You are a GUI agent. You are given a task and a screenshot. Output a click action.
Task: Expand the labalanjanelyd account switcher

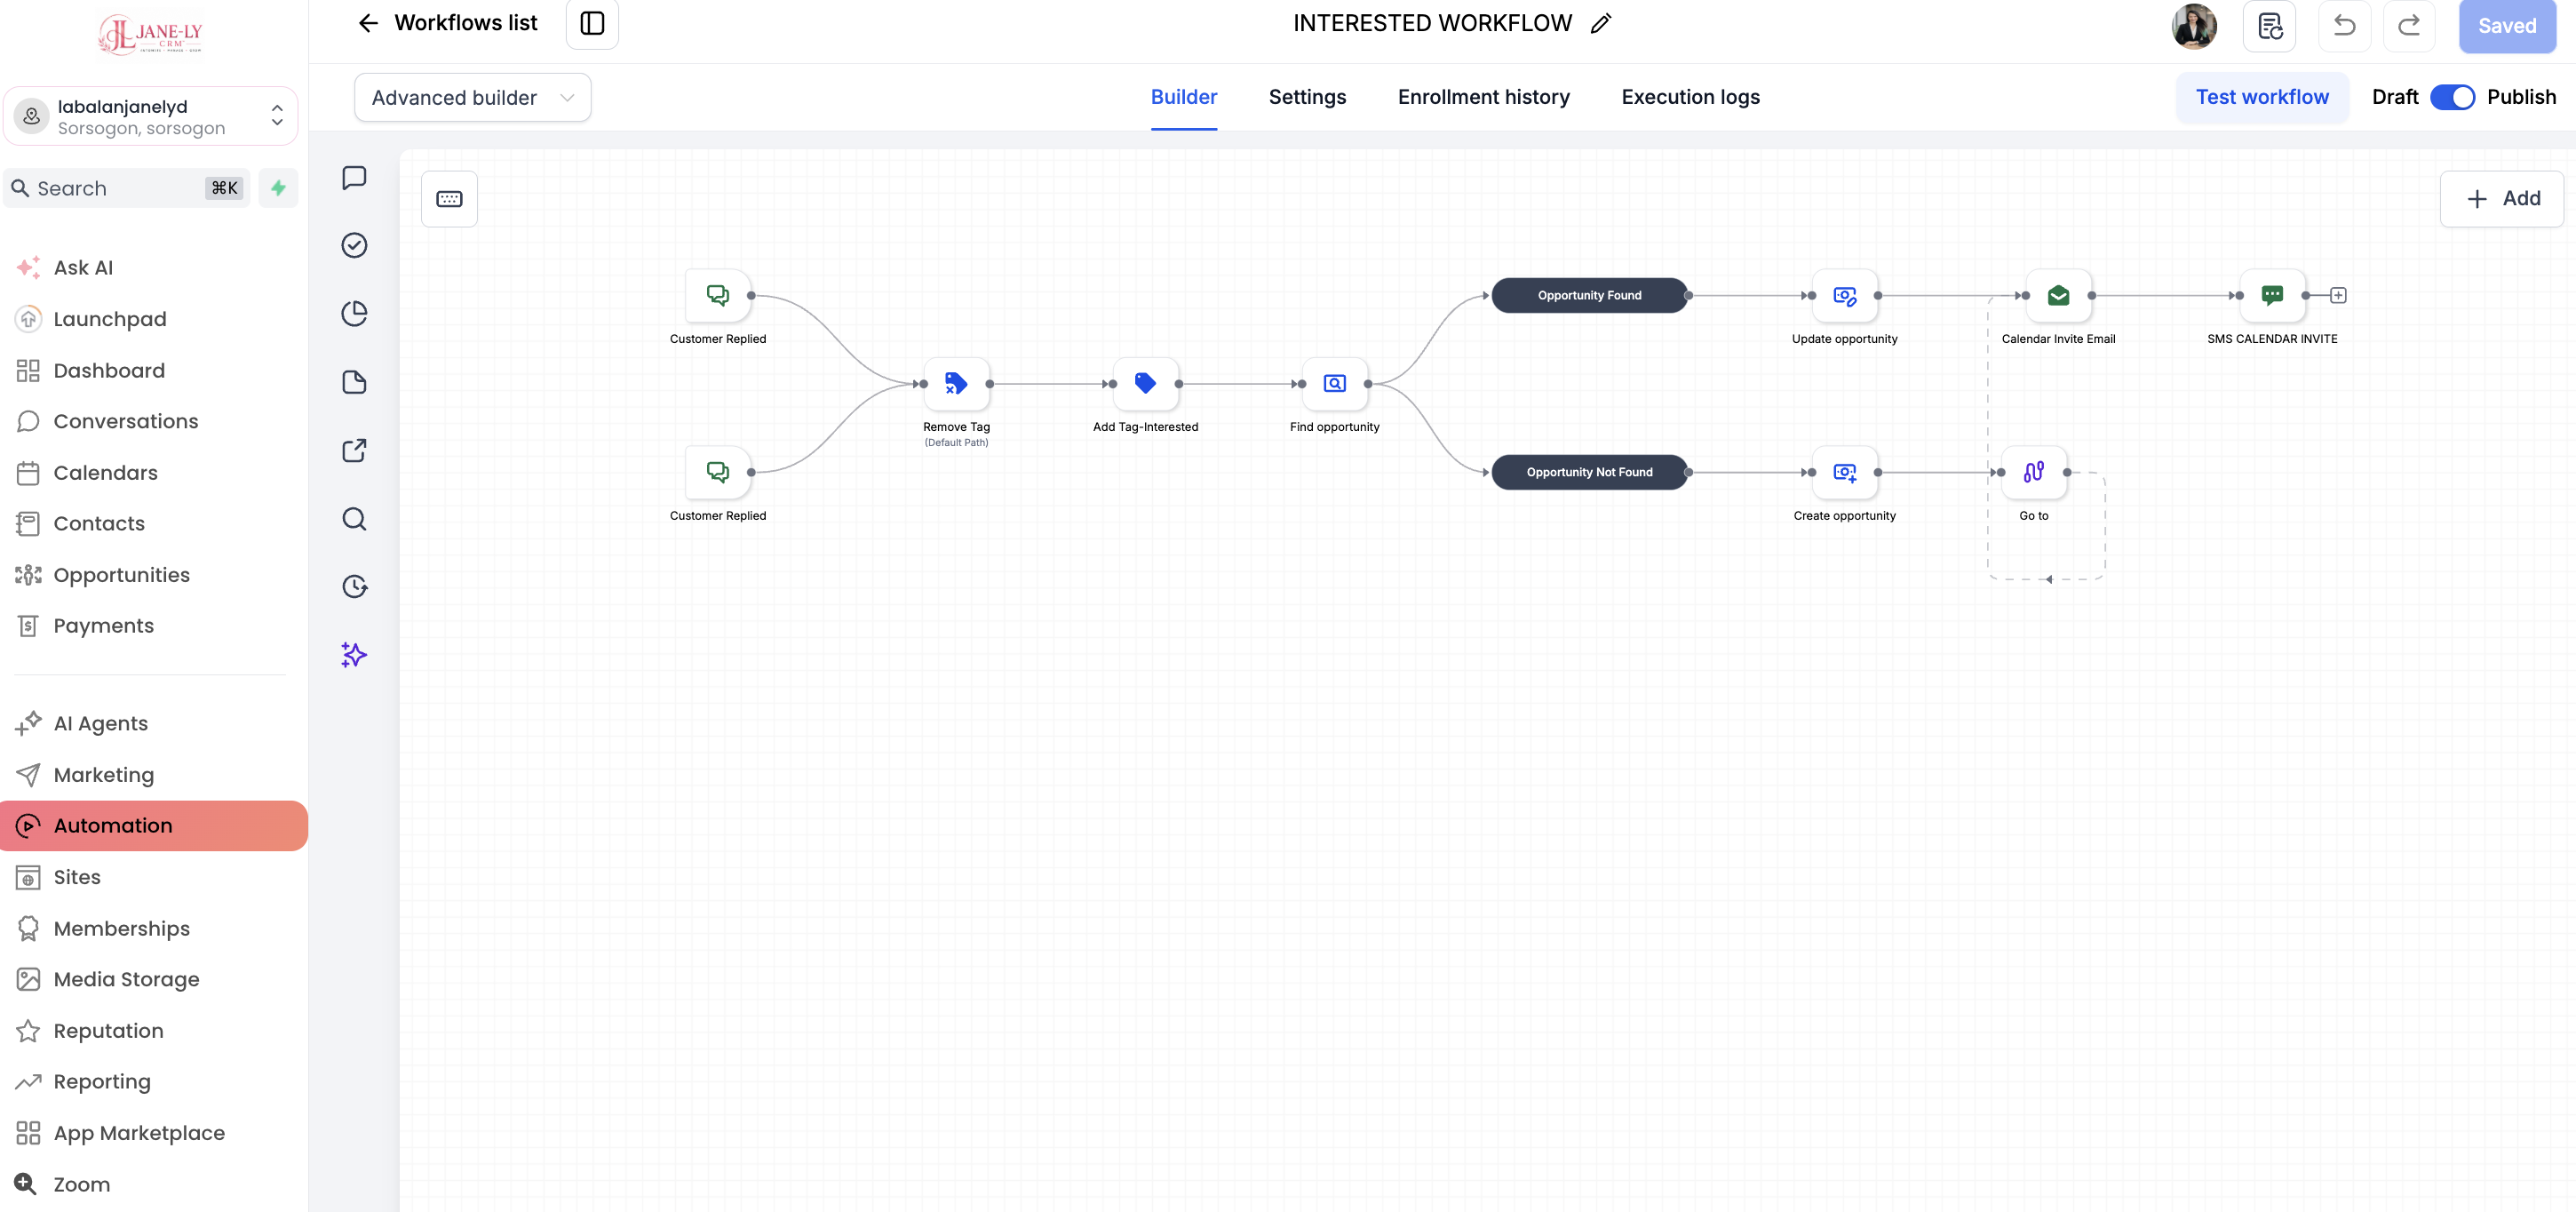click(x=151, y=117)
